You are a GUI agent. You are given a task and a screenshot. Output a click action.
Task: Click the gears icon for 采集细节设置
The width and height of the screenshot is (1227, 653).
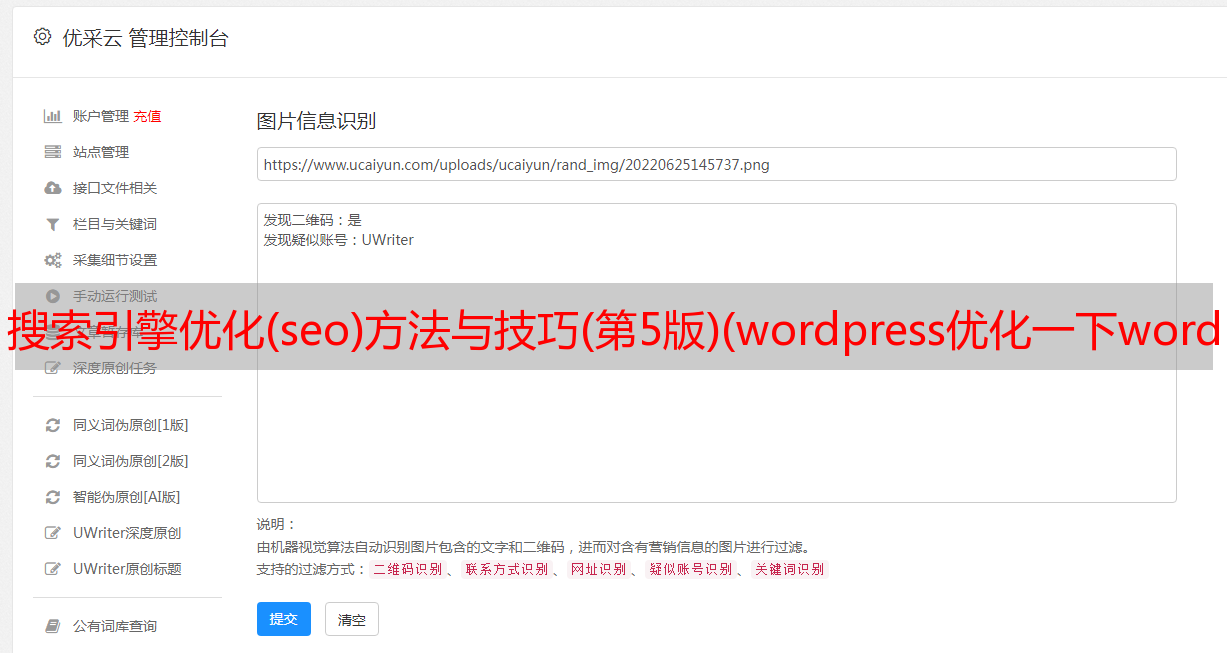click(53, 260)
